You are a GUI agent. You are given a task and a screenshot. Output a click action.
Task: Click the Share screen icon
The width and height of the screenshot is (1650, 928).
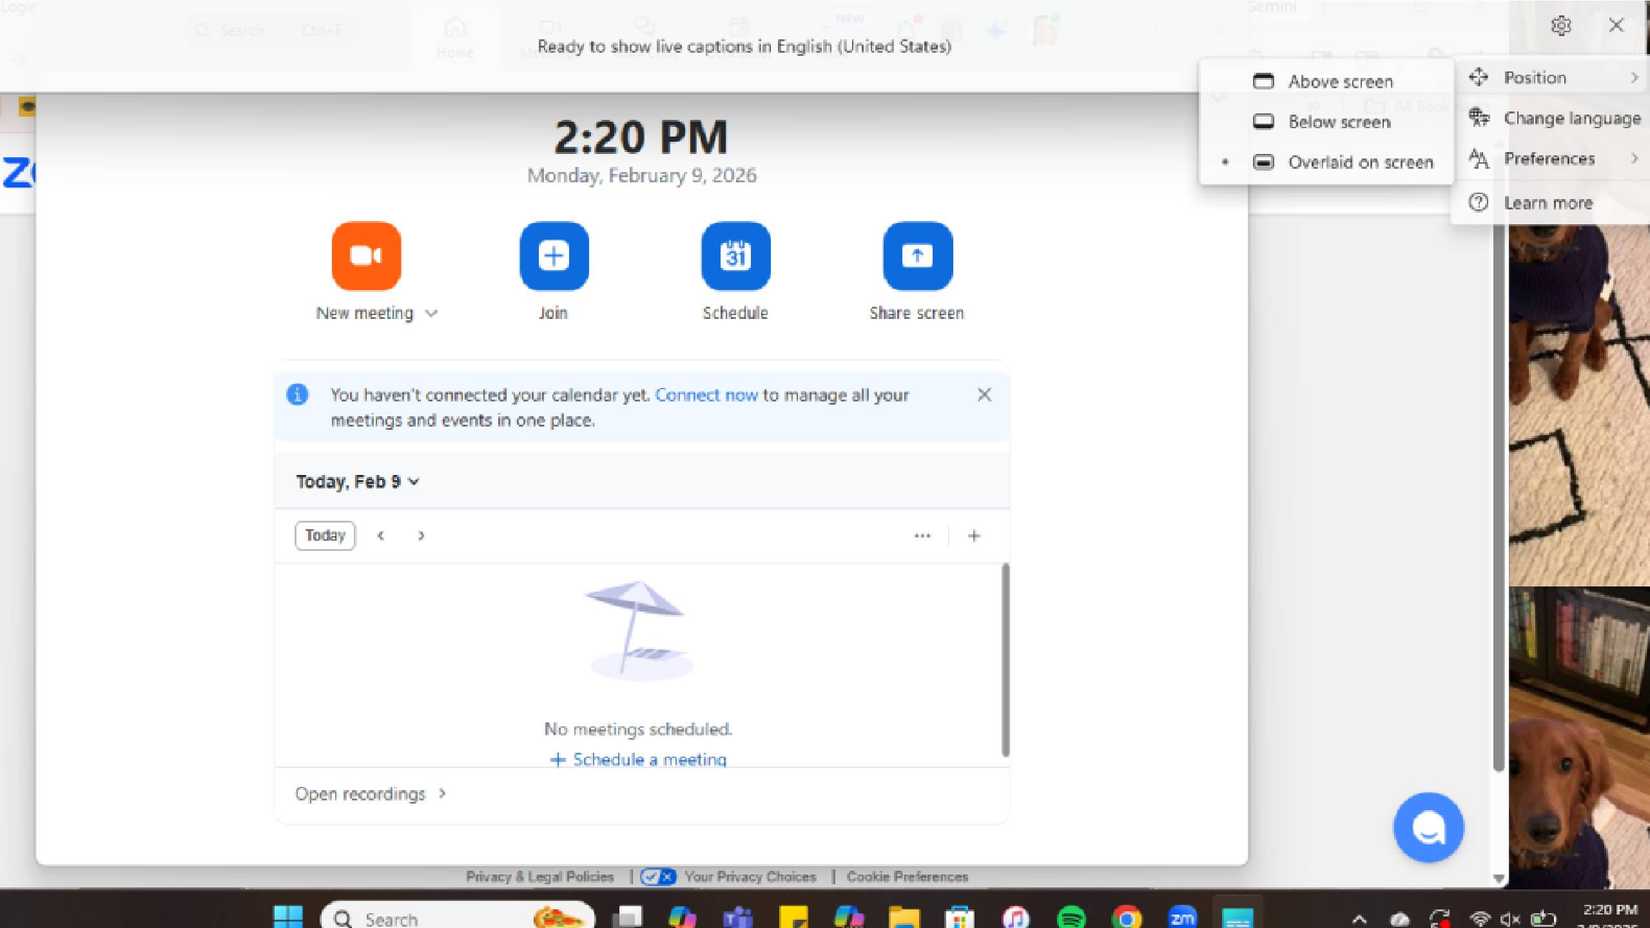916,256
